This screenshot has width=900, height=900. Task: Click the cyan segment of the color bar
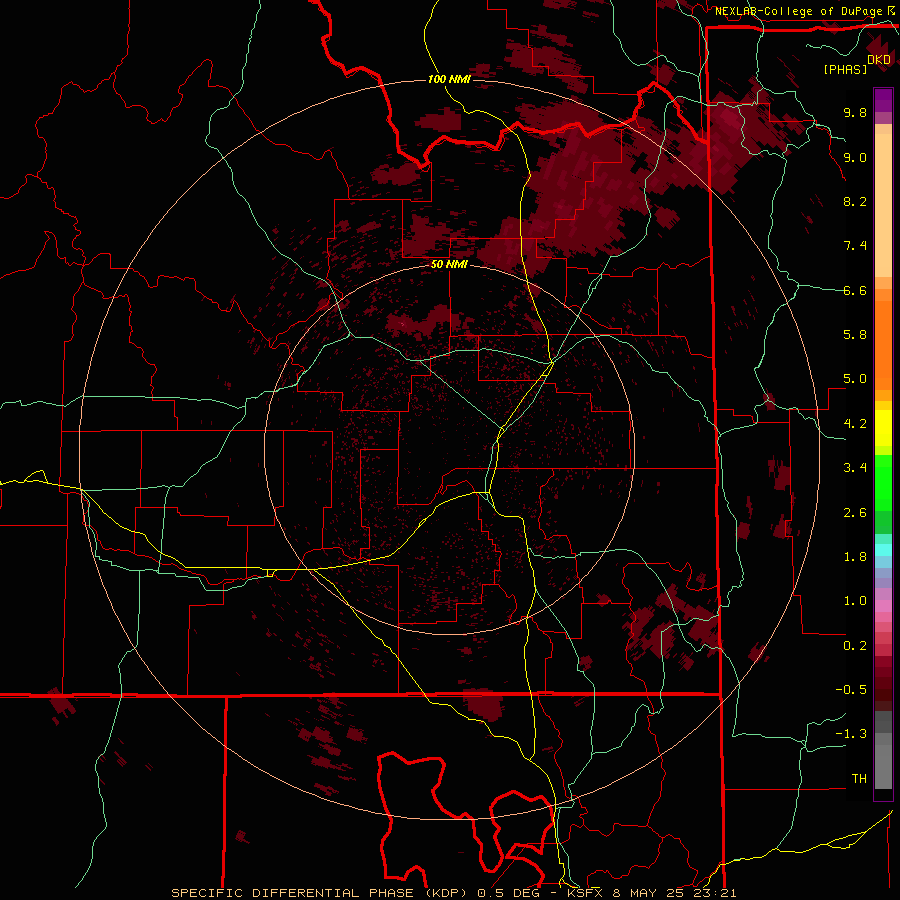coord(883,550)
